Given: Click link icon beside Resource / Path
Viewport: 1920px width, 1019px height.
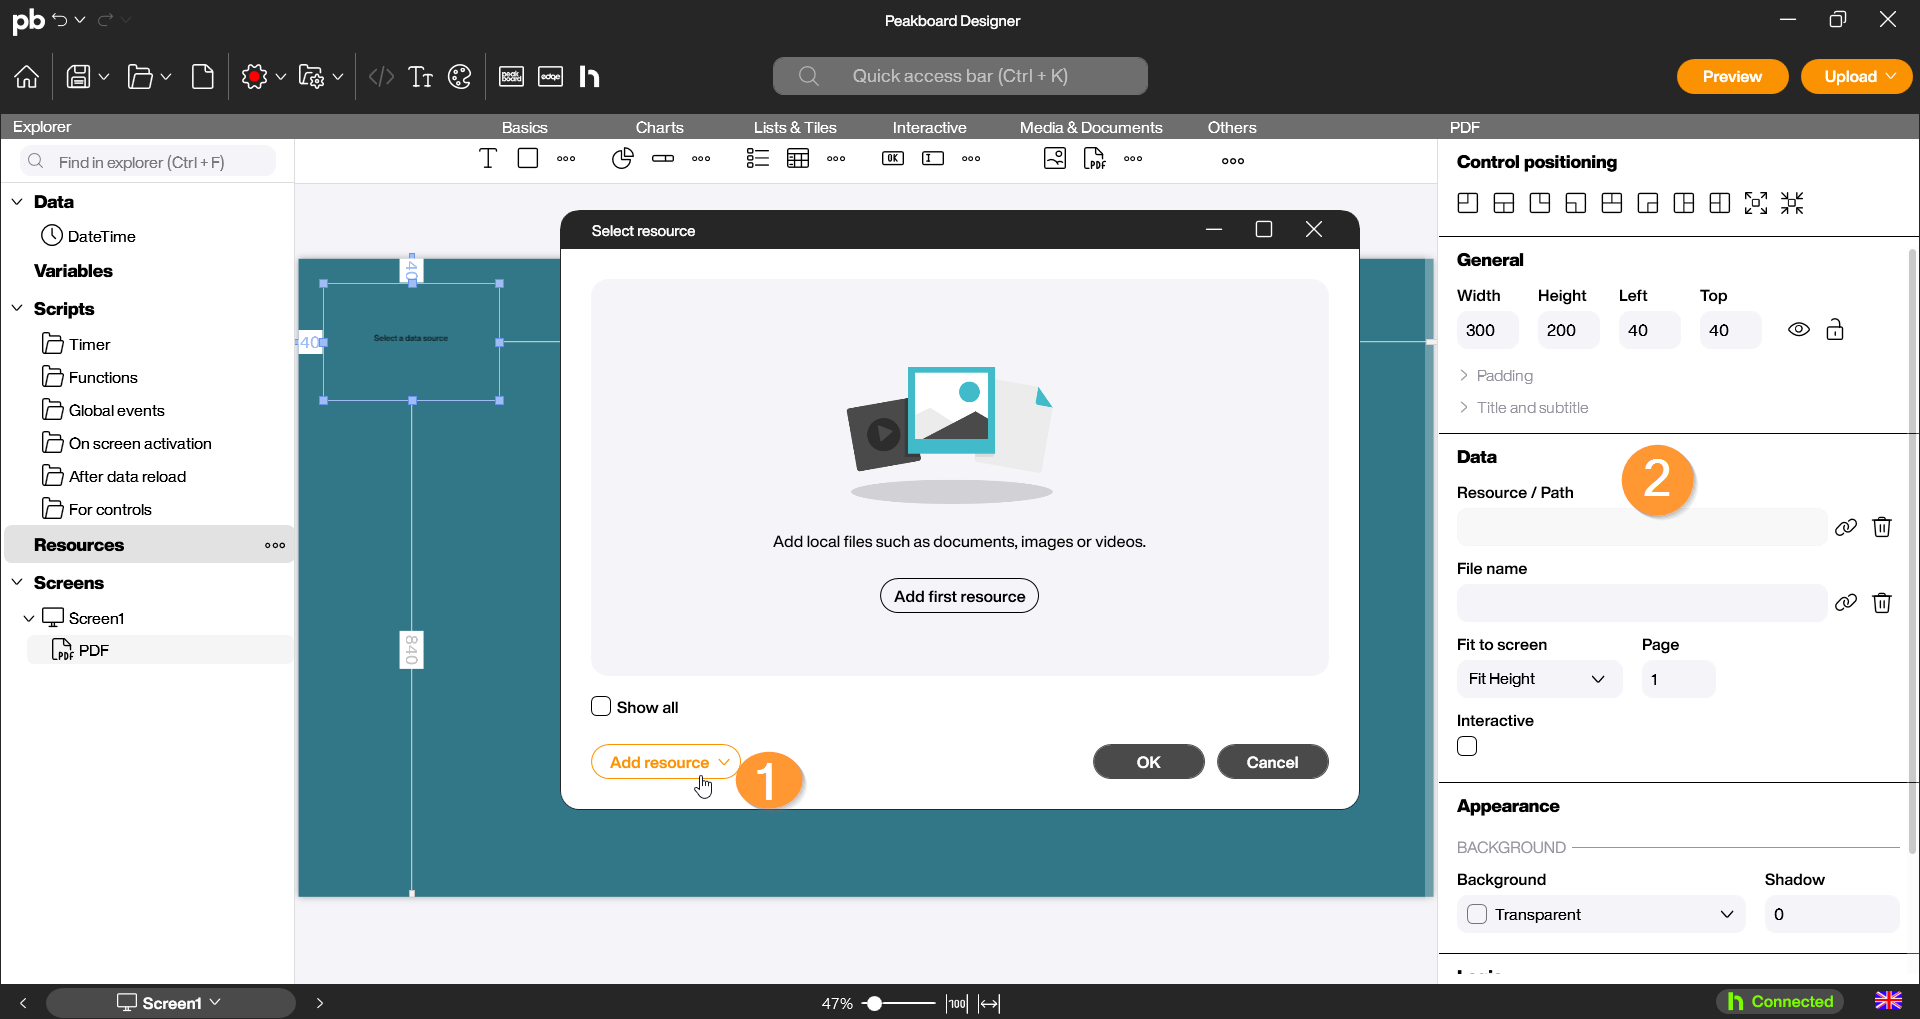Looking at the screenshot, I should point(1845,527).
